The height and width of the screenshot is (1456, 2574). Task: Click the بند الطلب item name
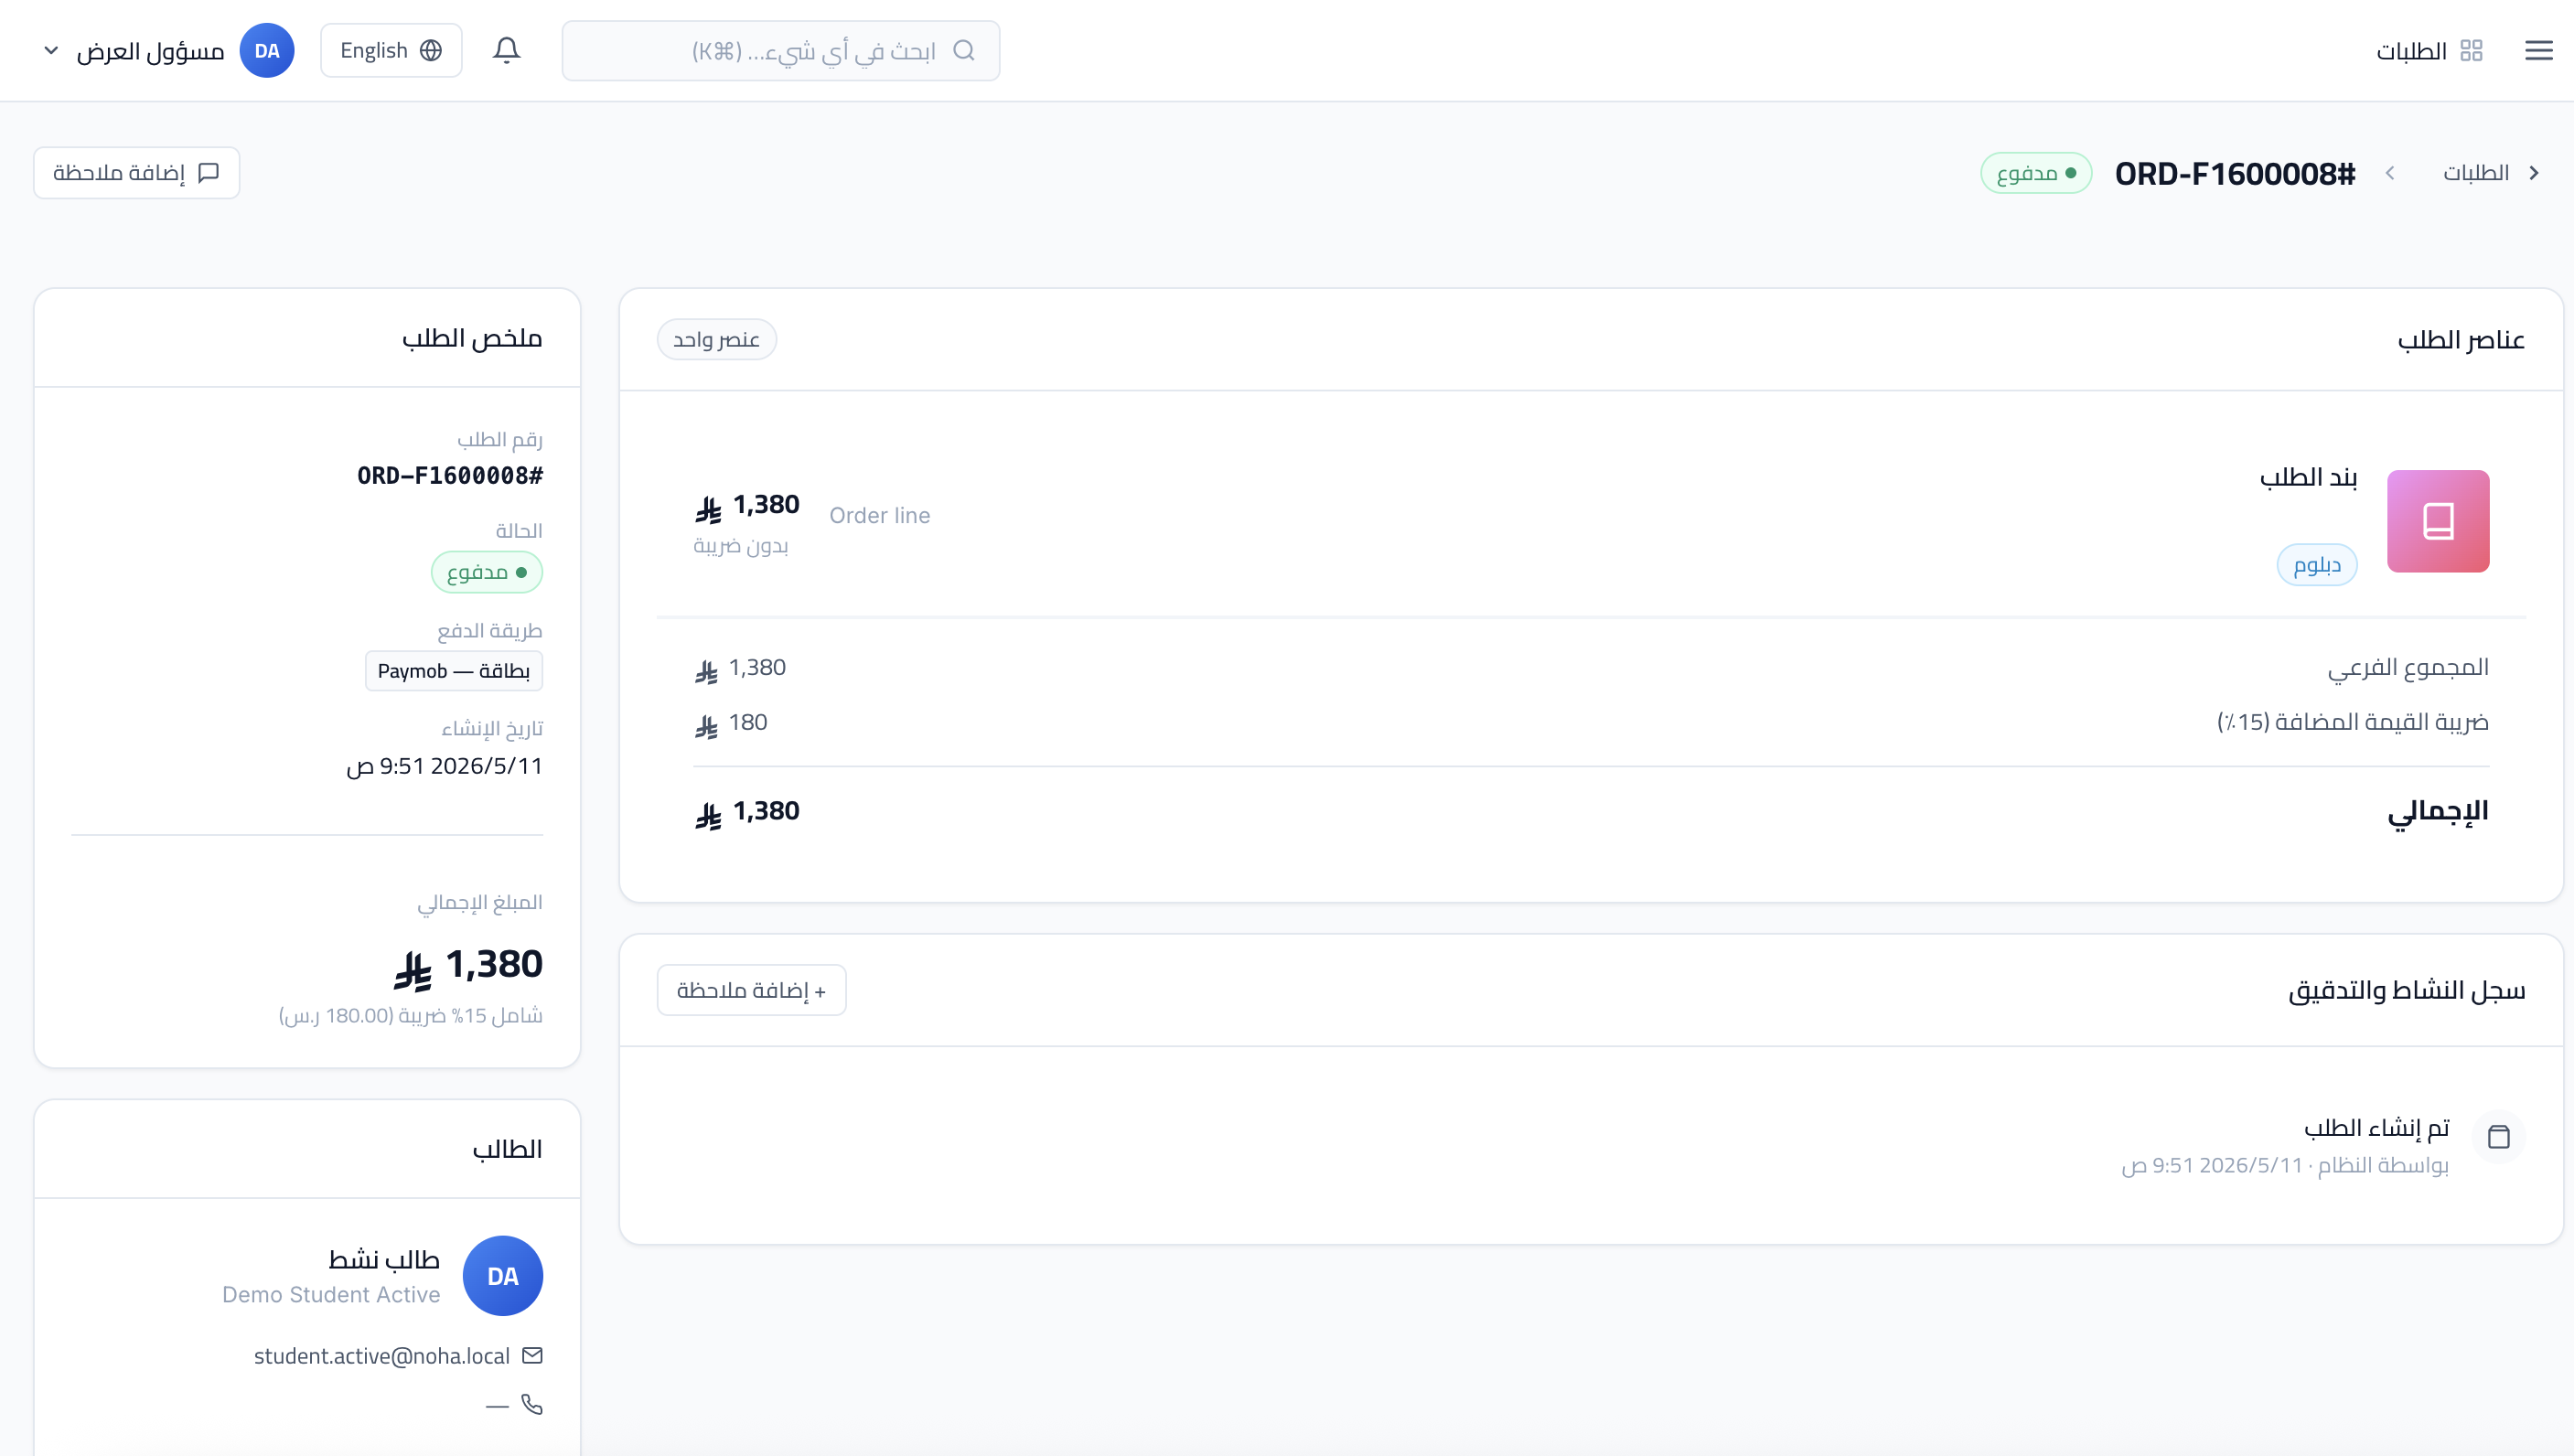click(x=2308, y=477)
